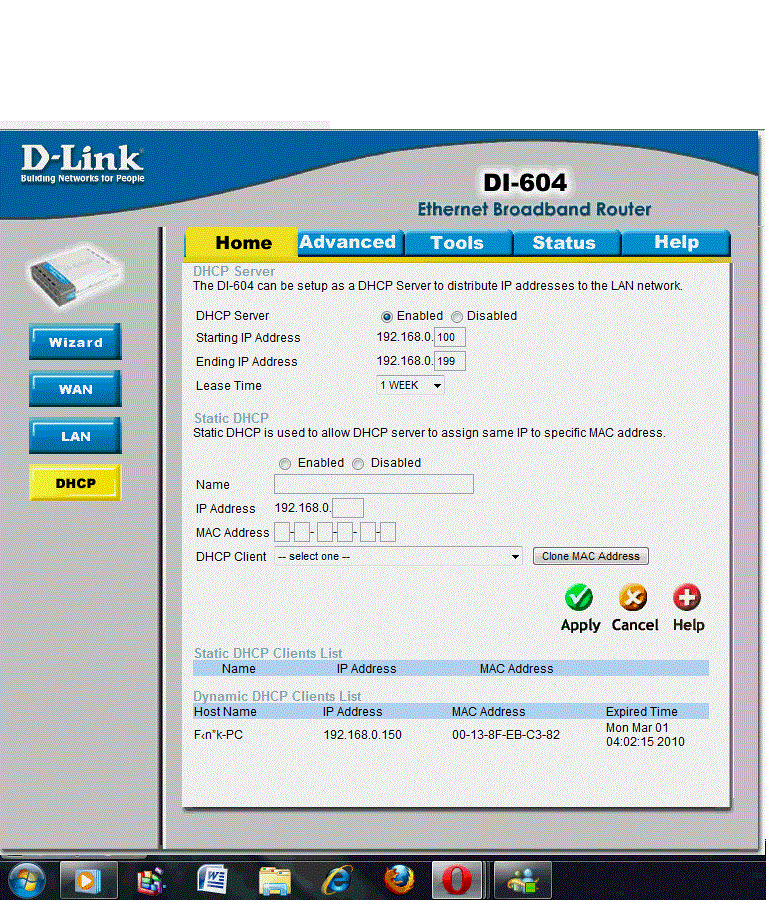Open the Windows Start orb
The height and width of the screenshot is (900, 766).
pyautogui.click(x=24, y=880)
